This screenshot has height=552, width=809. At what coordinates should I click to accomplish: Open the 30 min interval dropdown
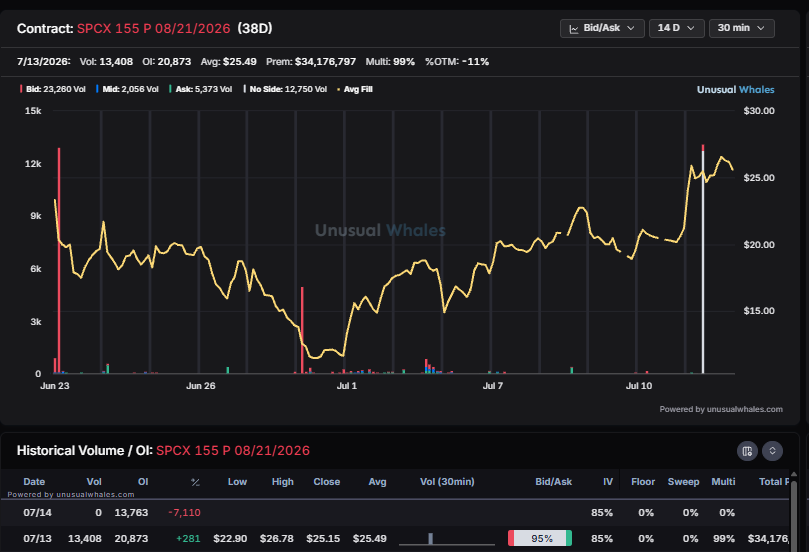(741, 28)
